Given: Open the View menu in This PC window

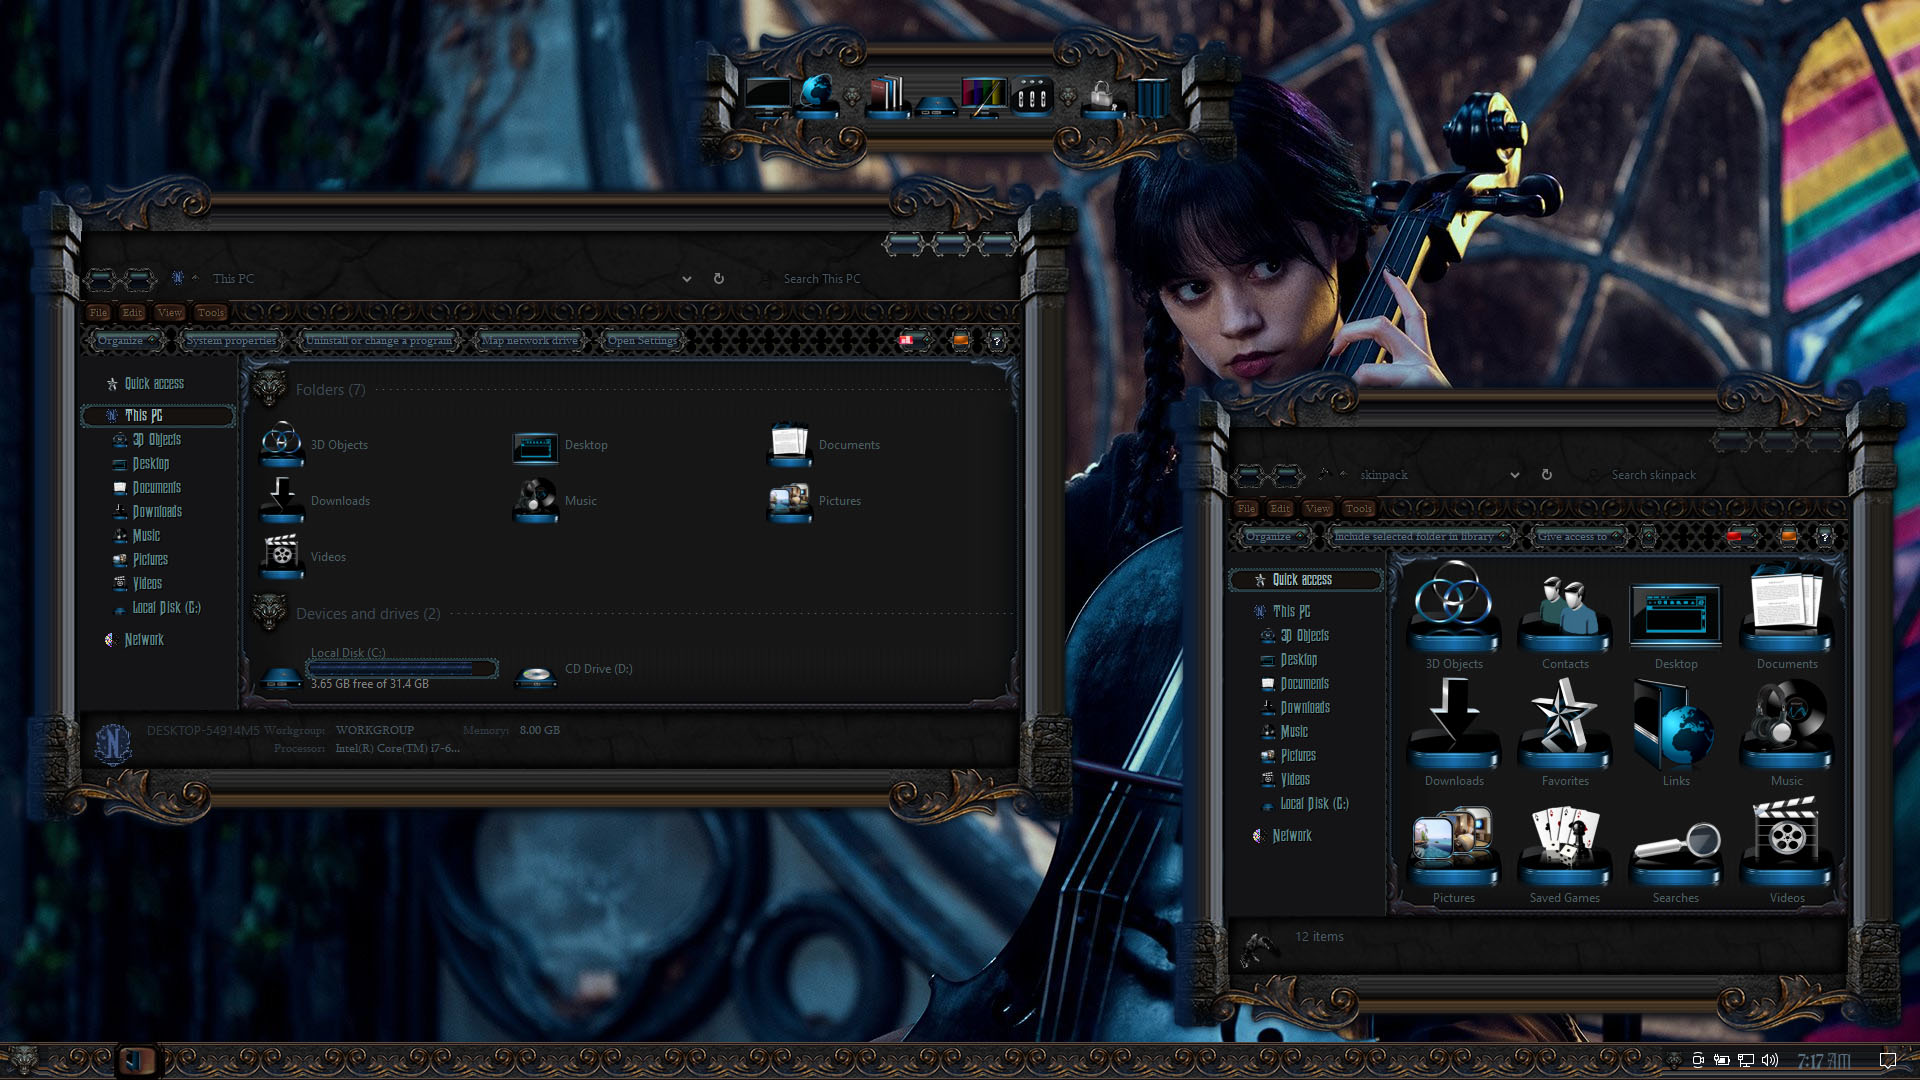Looking at the screenshot, I should coord(170,313).
